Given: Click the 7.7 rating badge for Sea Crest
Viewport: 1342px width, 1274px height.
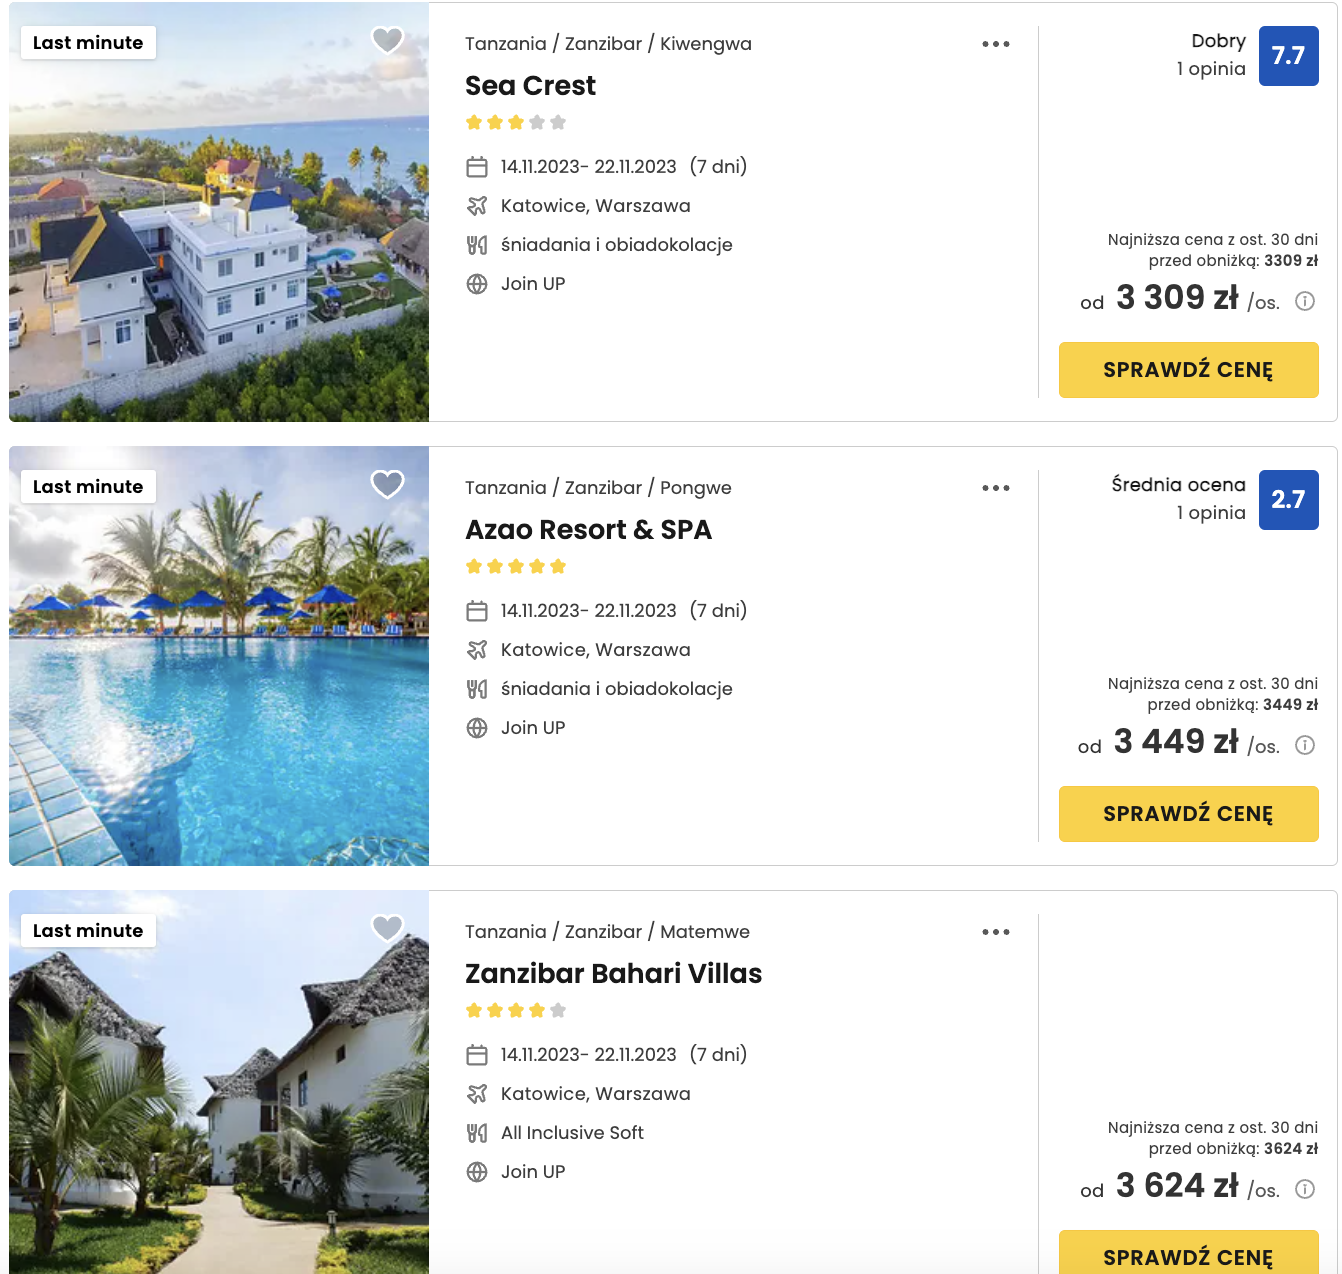Looking at the screenshot, I should pos(1288,56).
